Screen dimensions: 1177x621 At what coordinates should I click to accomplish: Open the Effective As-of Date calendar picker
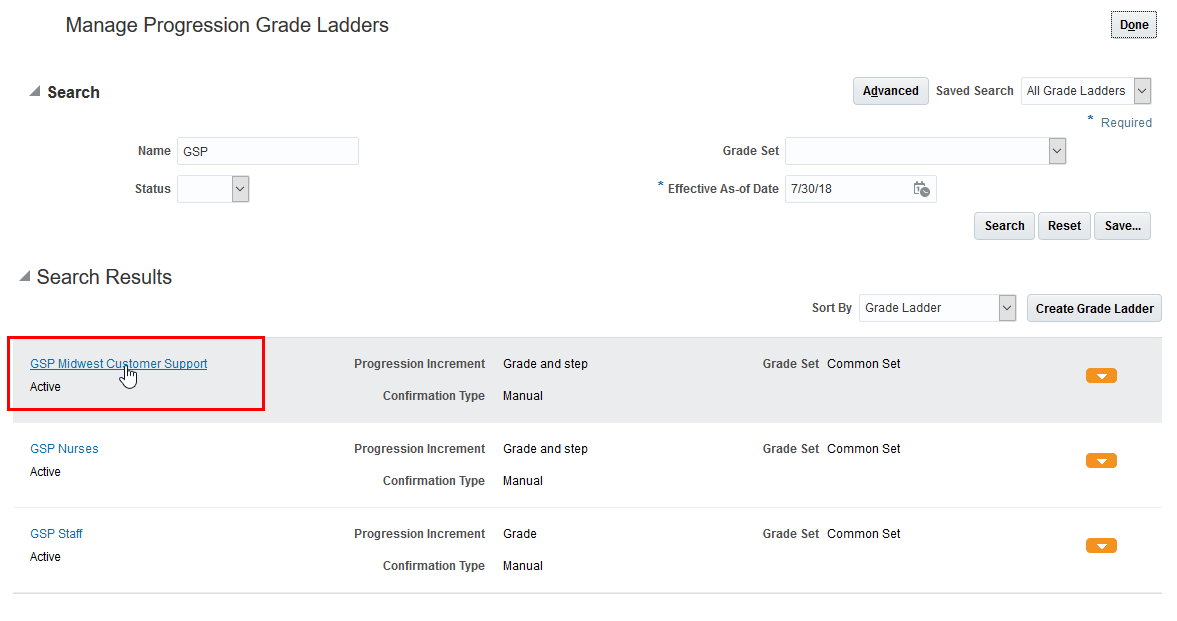(x=921, y=189)
